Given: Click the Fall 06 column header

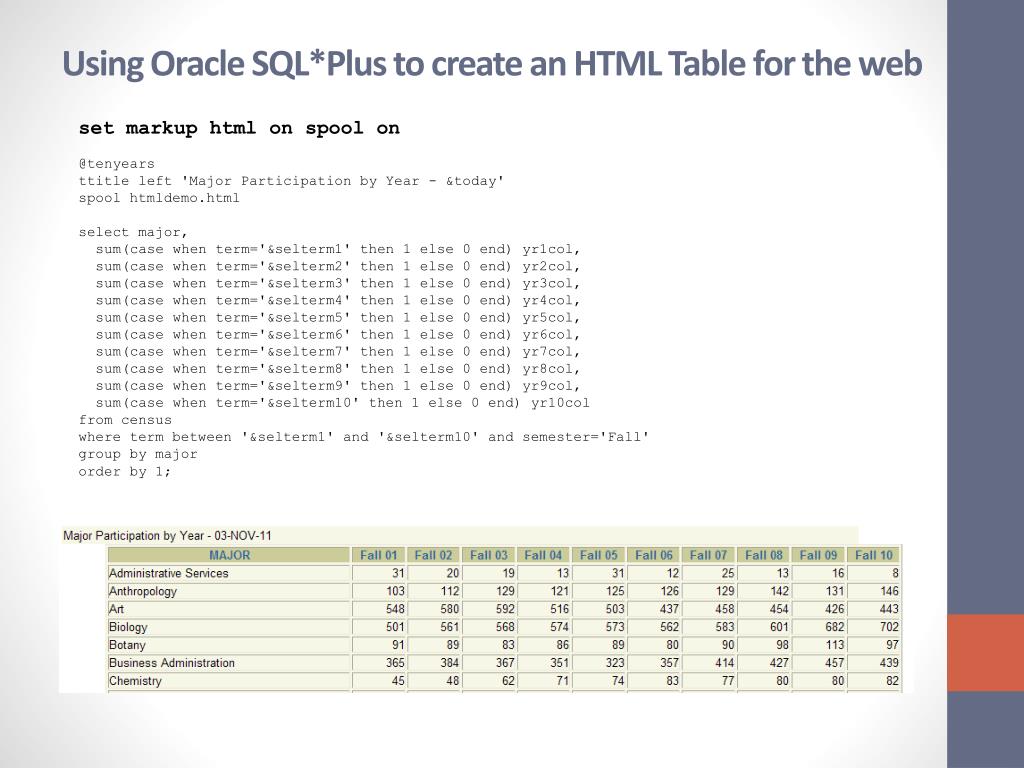Looking at the screenshot, I should [x=654, y=555].
